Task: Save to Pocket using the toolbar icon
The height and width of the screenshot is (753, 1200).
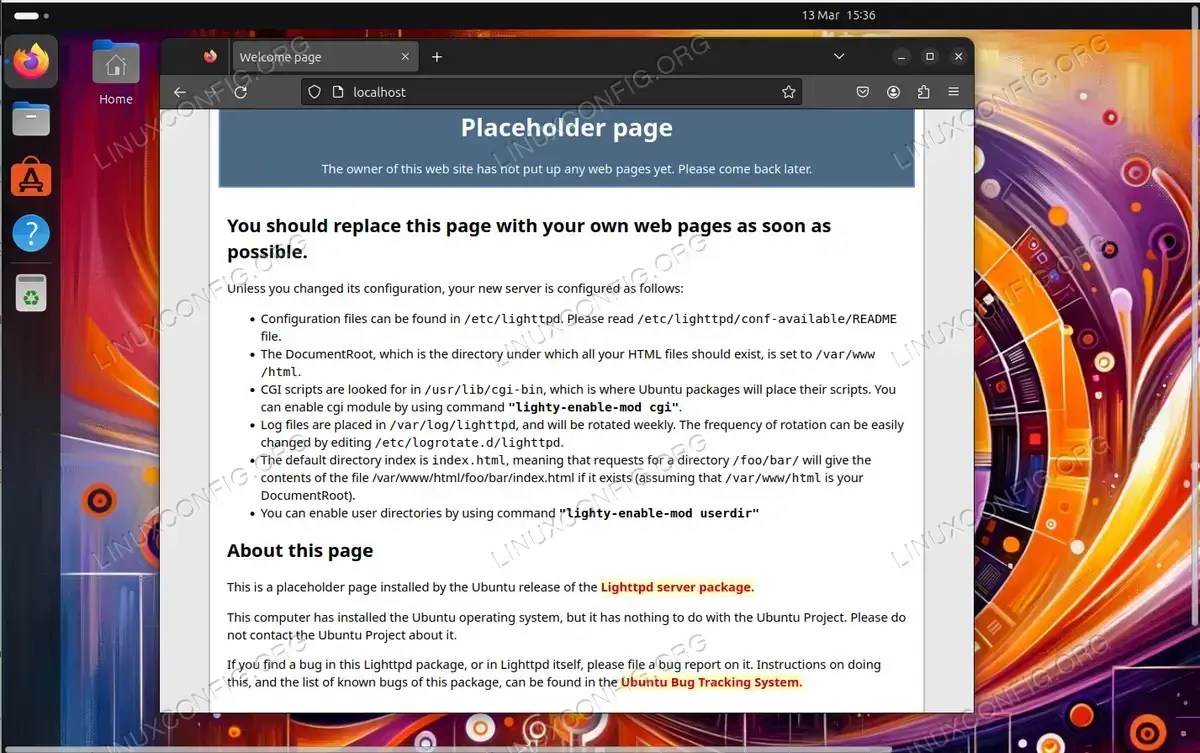Action: tap(863, 92)
